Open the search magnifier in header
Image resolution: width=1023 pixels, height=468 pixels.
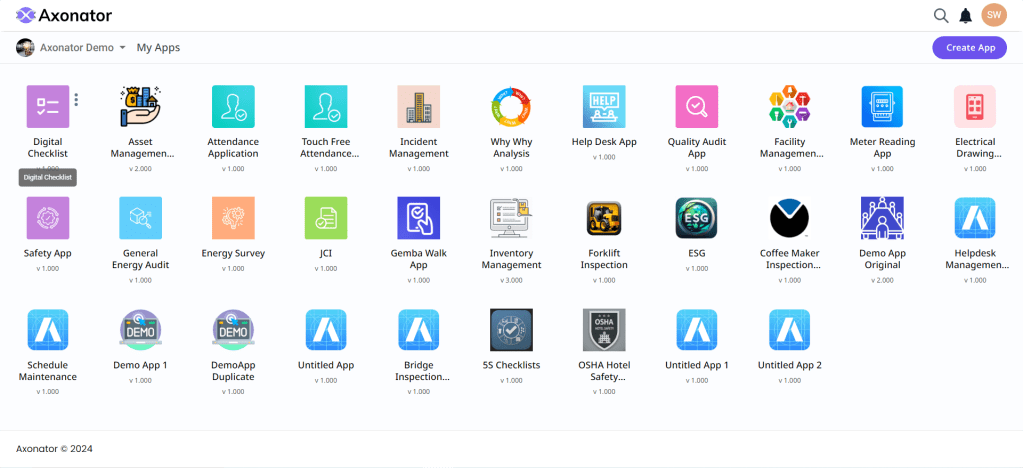point(940,15)
